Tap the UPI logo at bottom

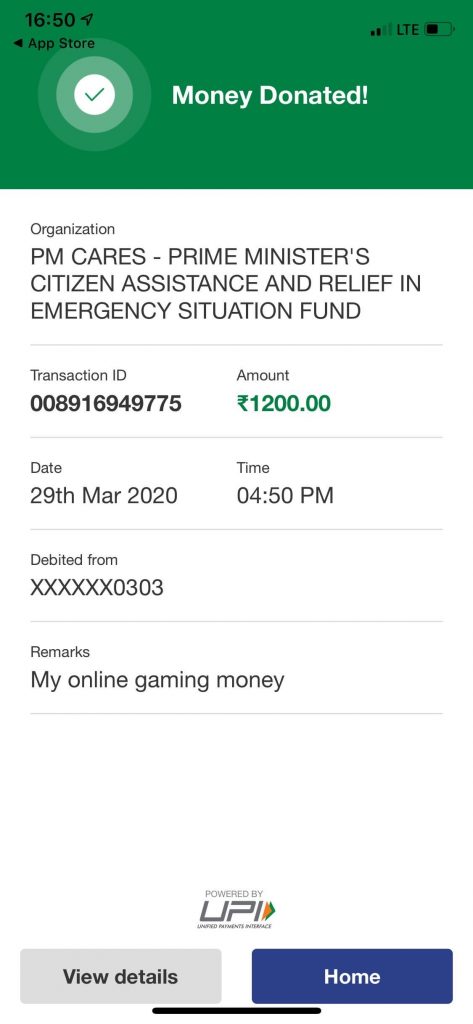236,909
